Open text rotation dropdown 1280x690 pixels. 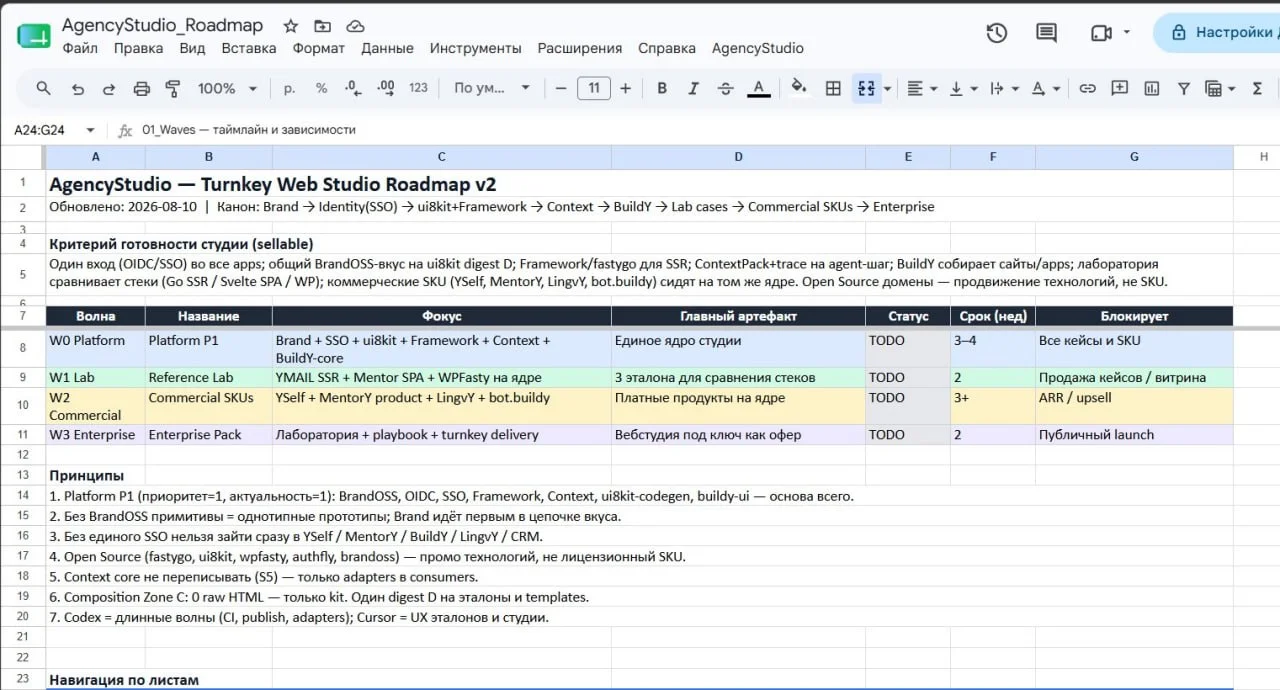point(1044,88)
